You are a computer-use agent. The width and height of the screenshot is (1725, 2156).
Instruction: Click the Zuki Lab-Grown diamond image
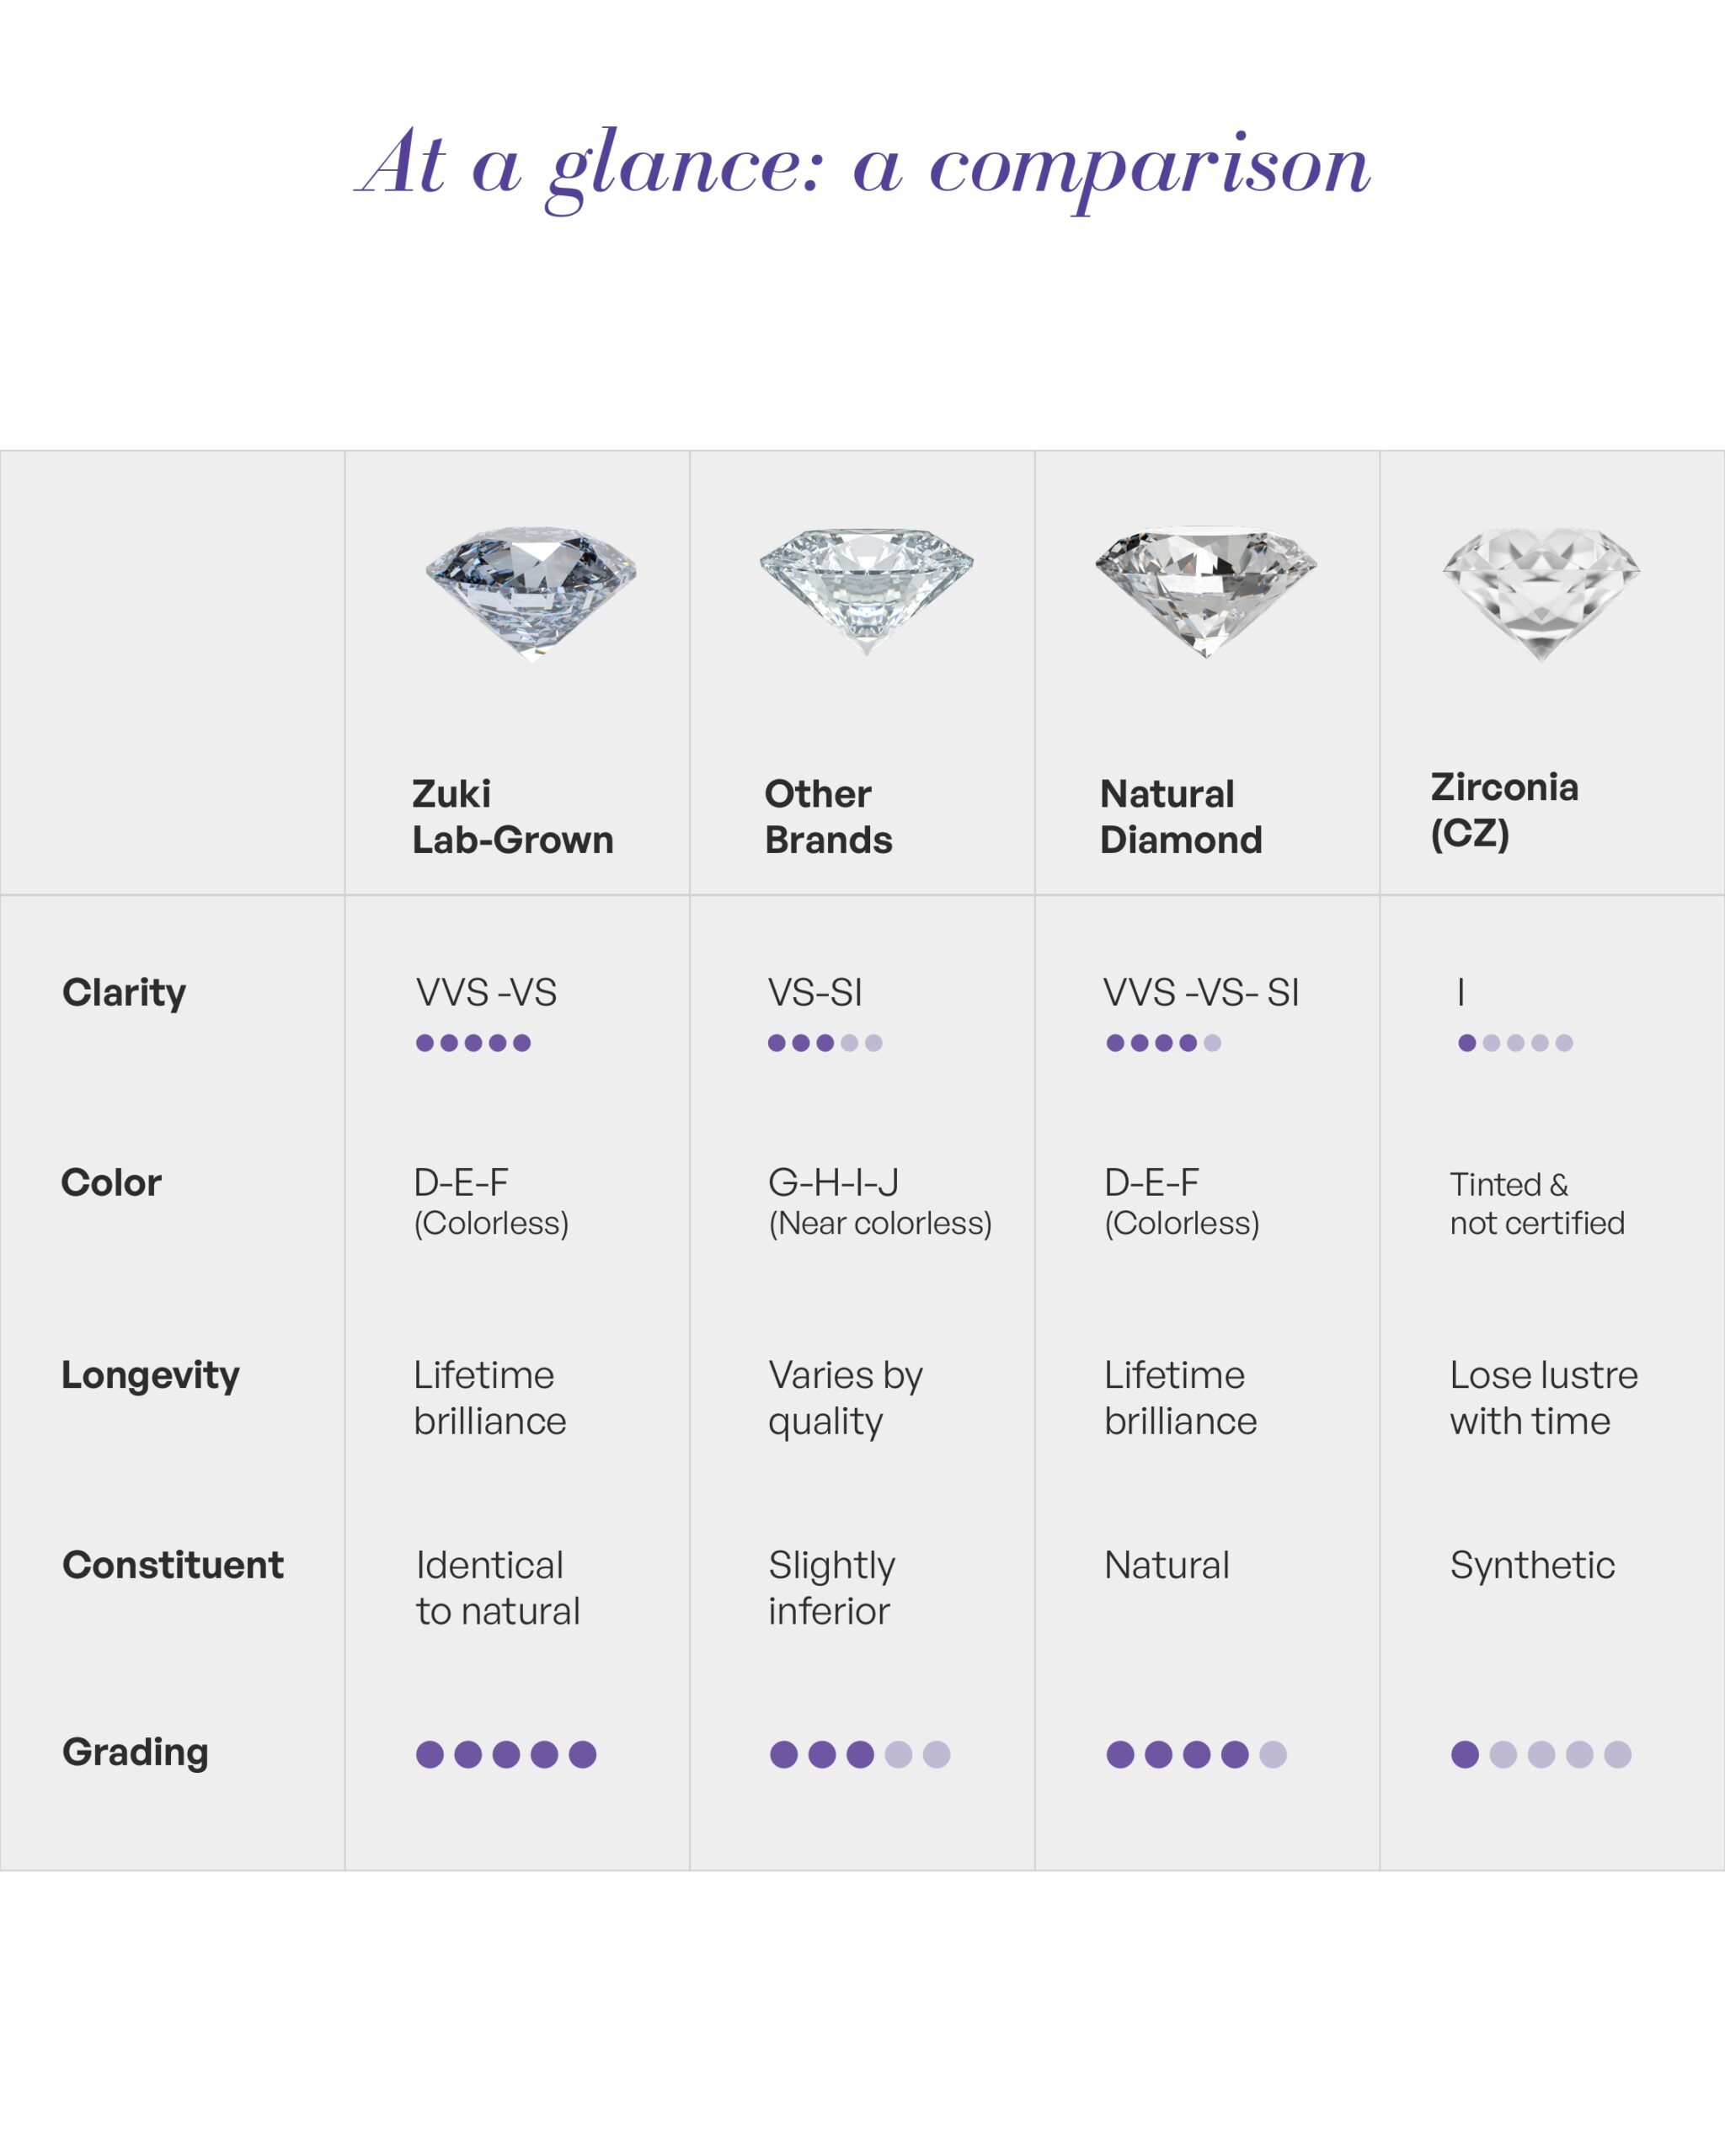coord(531,594)
